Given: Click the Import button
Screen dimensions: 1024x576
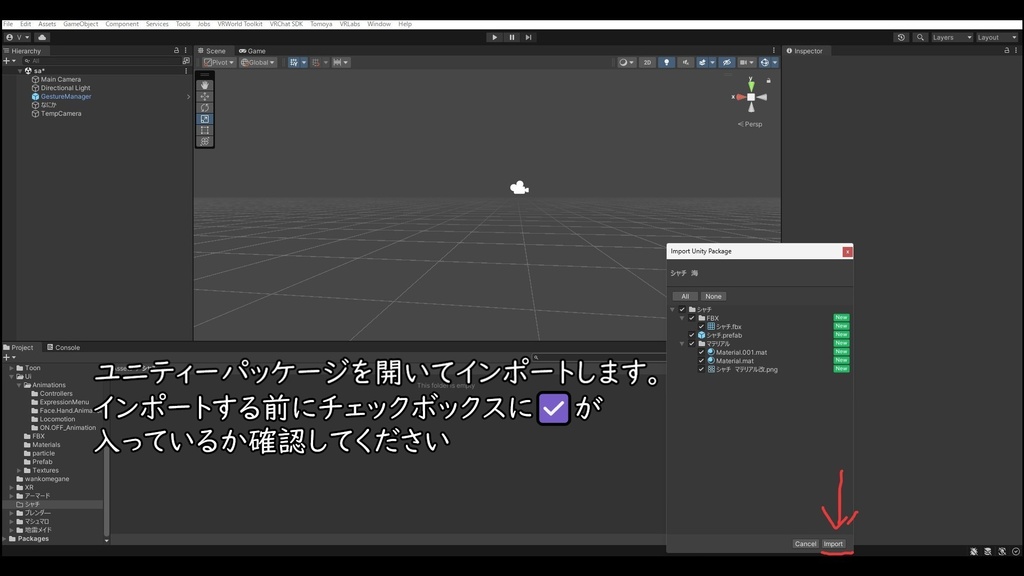Looking at the screenshot, I should click(835, 543).
